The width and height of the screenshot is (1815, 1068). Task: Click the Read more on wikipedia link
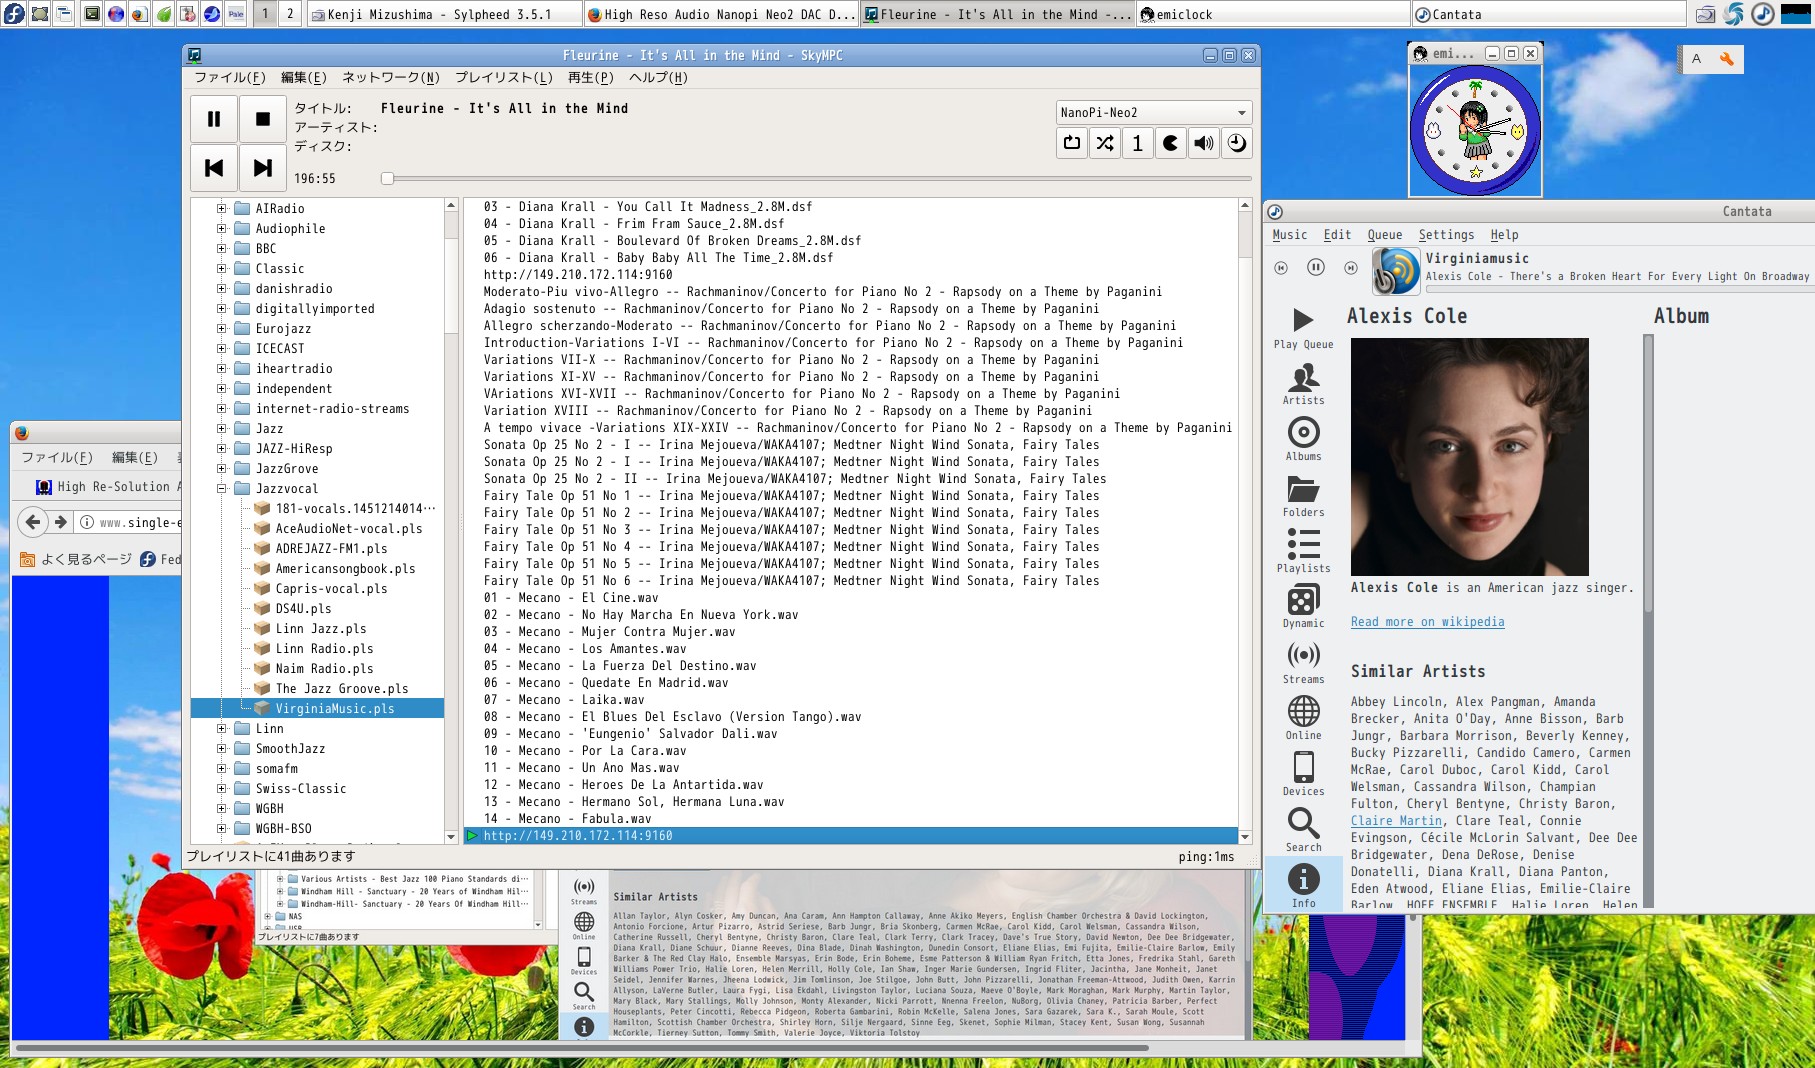[x=1427, y=622]
